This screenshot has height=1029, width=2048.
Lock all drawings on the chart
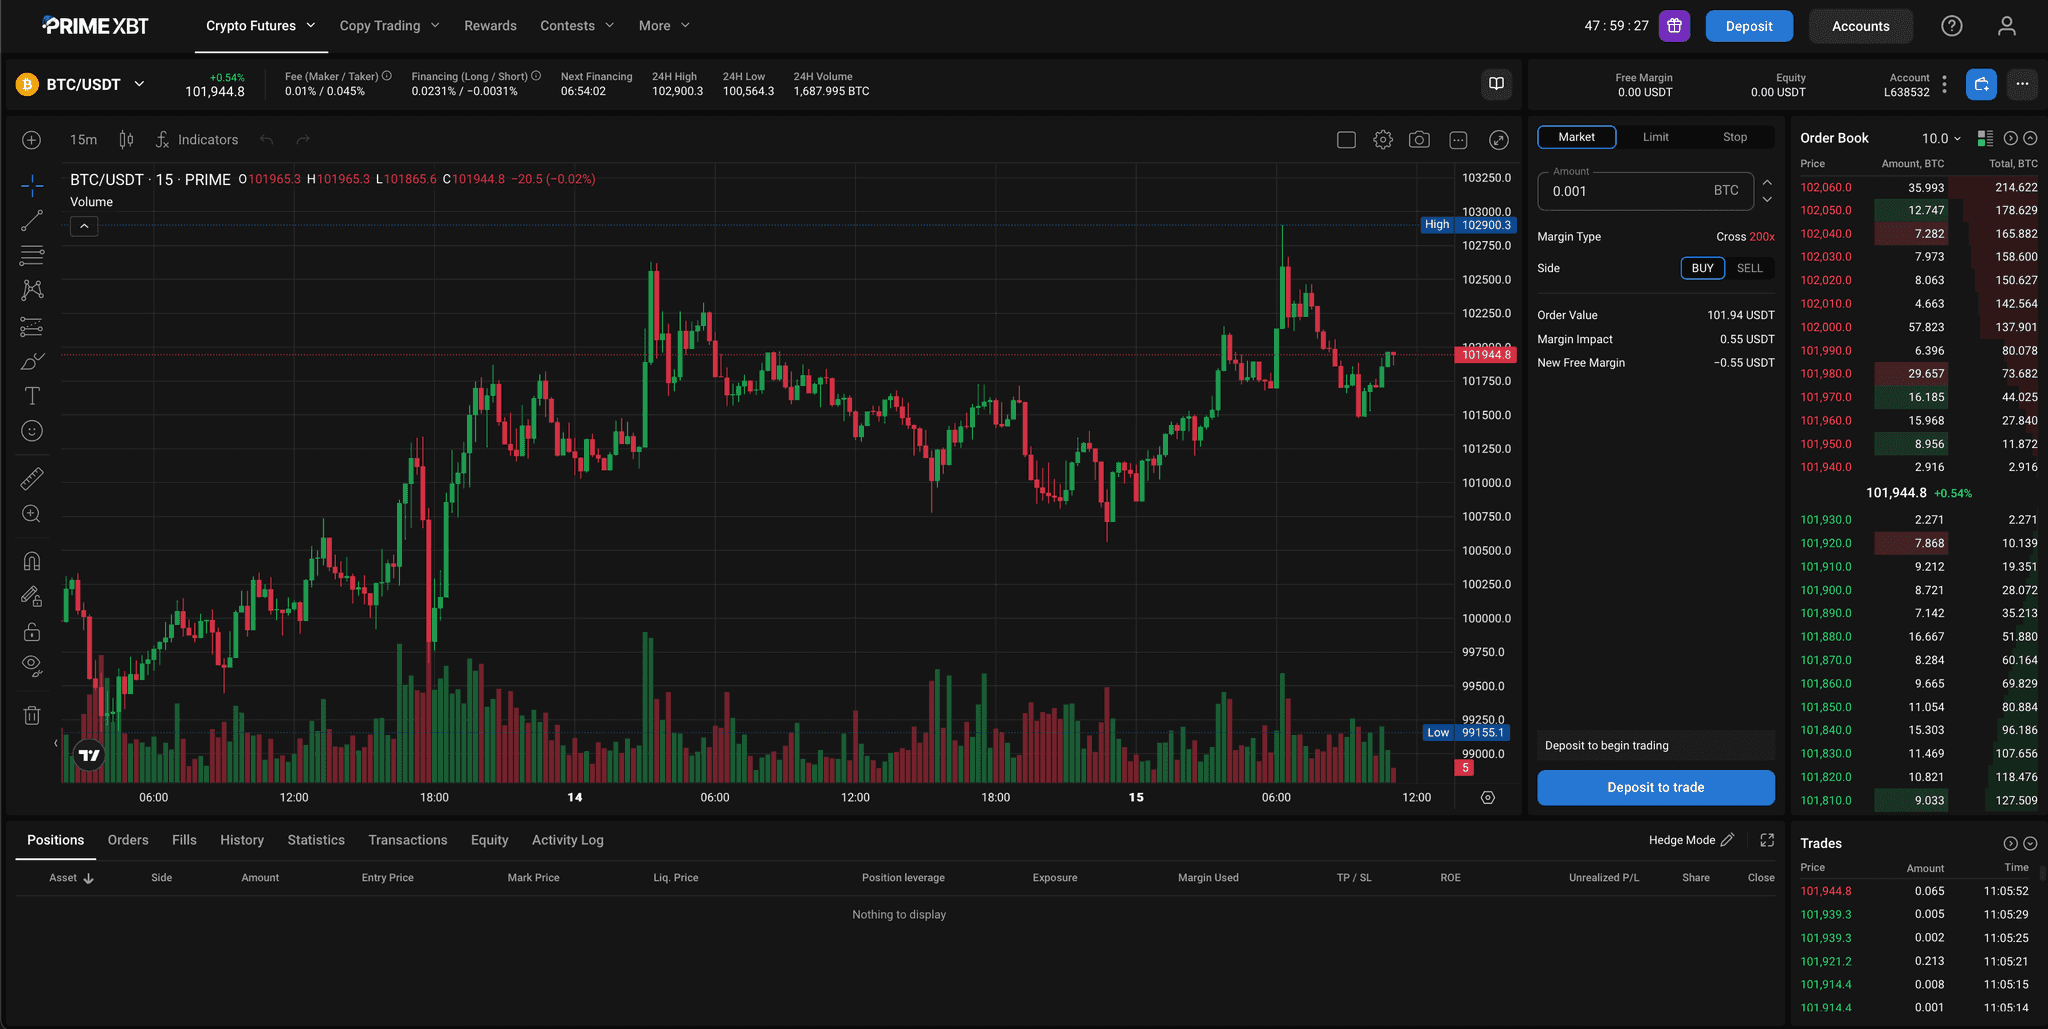pos(31,631)
